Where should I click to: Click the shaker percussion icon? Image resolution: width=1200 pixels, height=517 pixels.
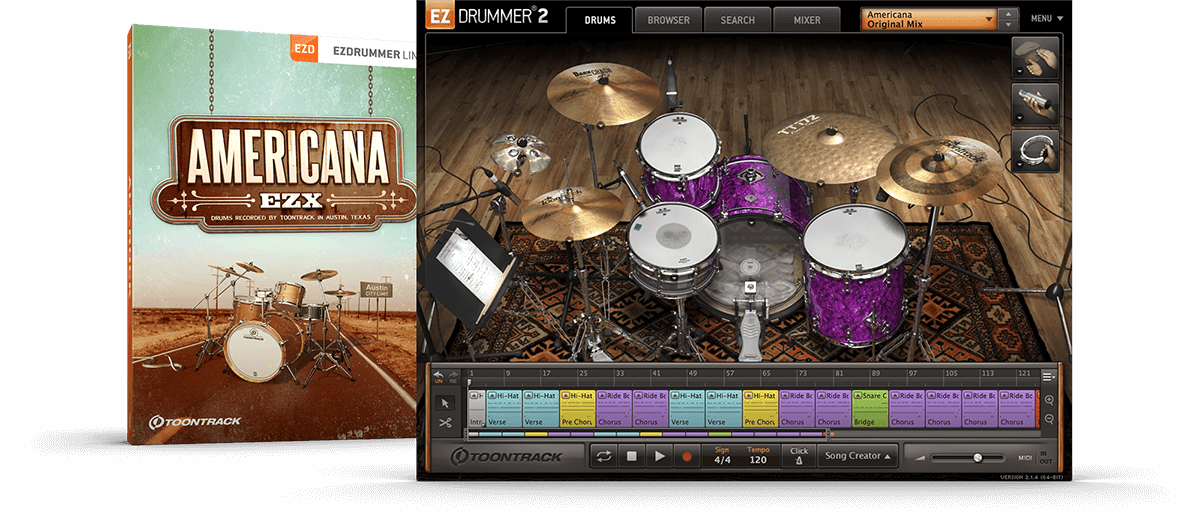coord(1035,105)
